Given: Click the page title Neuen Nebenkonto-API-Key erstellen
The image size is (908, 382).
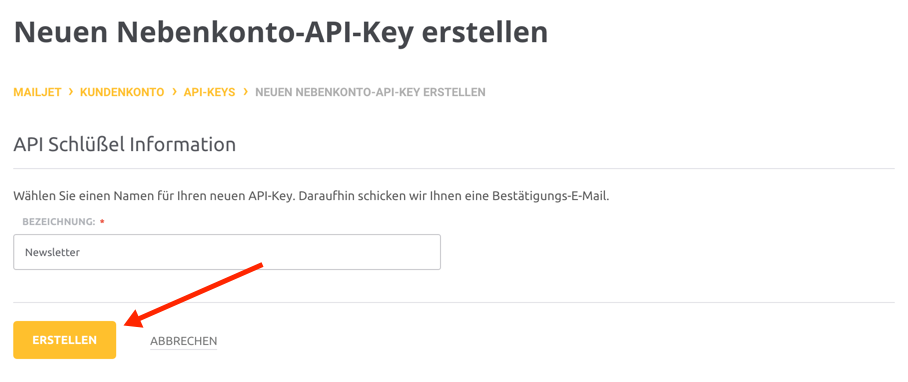Looking at the screenshot, I should point(280,32).
